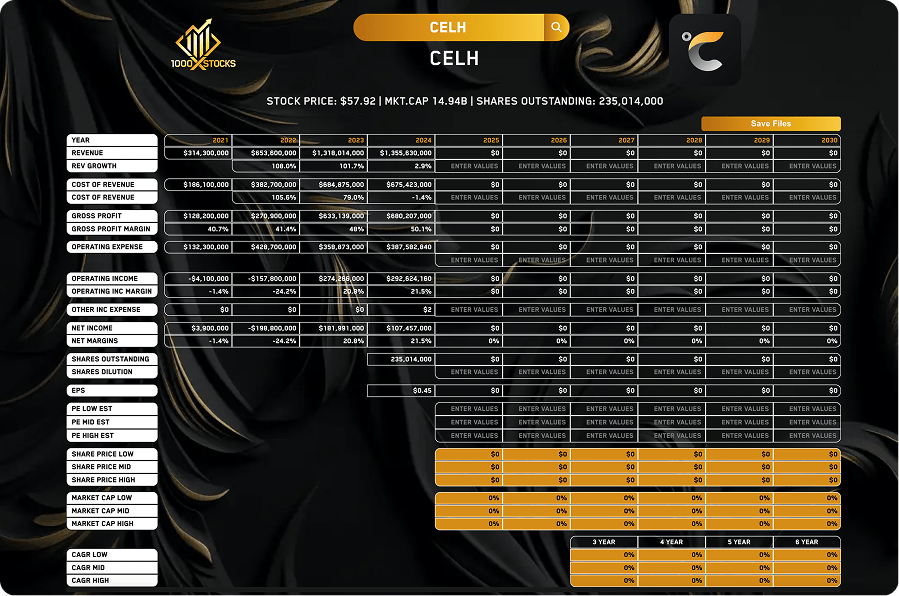Click the 1000x Stocks logo

coord(206,47)
